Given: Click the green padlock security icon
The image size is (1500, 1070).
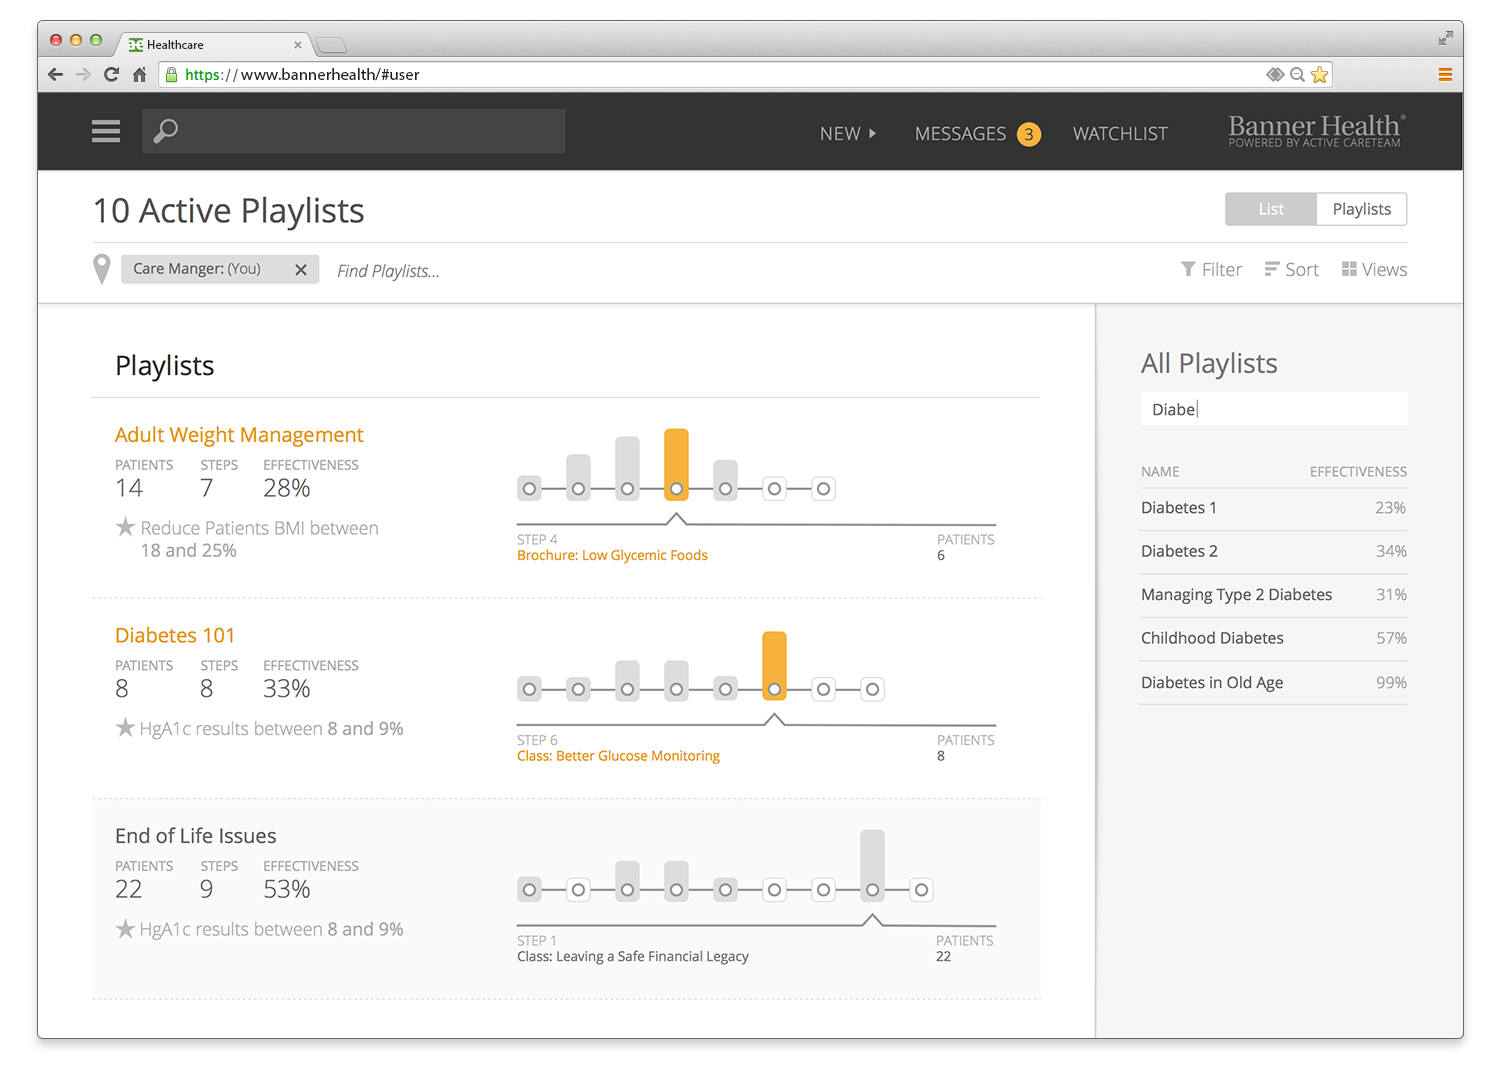Looking at the screenshot, I should click(x=171, y=74).
